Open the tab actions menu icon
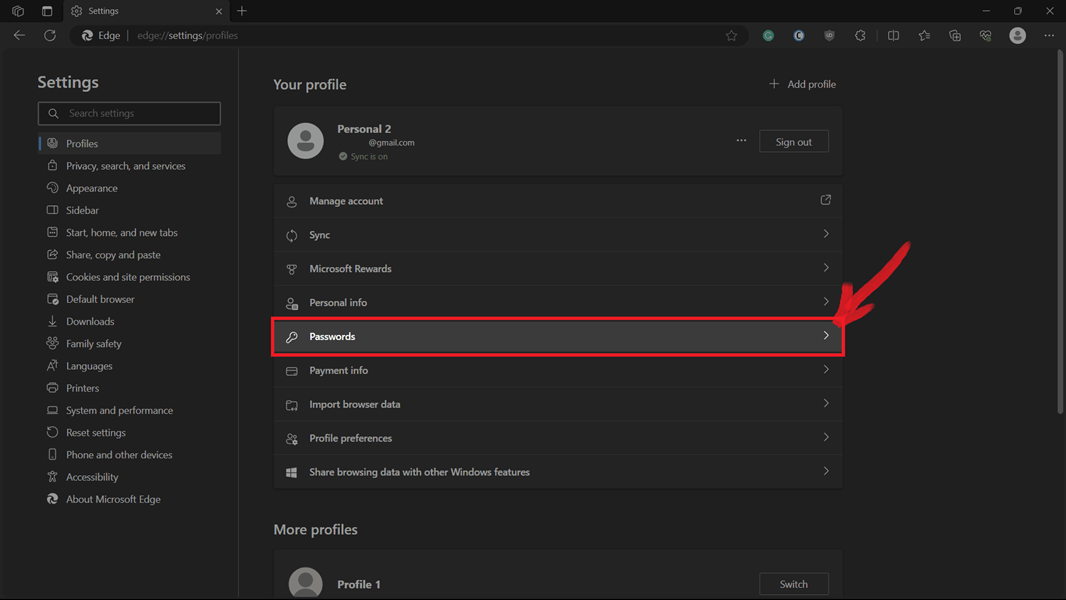Screen dimensions: 1066x600 pos(47,11)
